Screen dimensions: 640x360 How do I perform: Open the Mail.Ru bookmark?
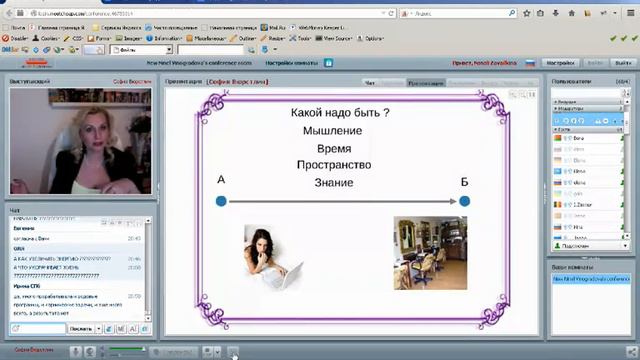[273, 28]
